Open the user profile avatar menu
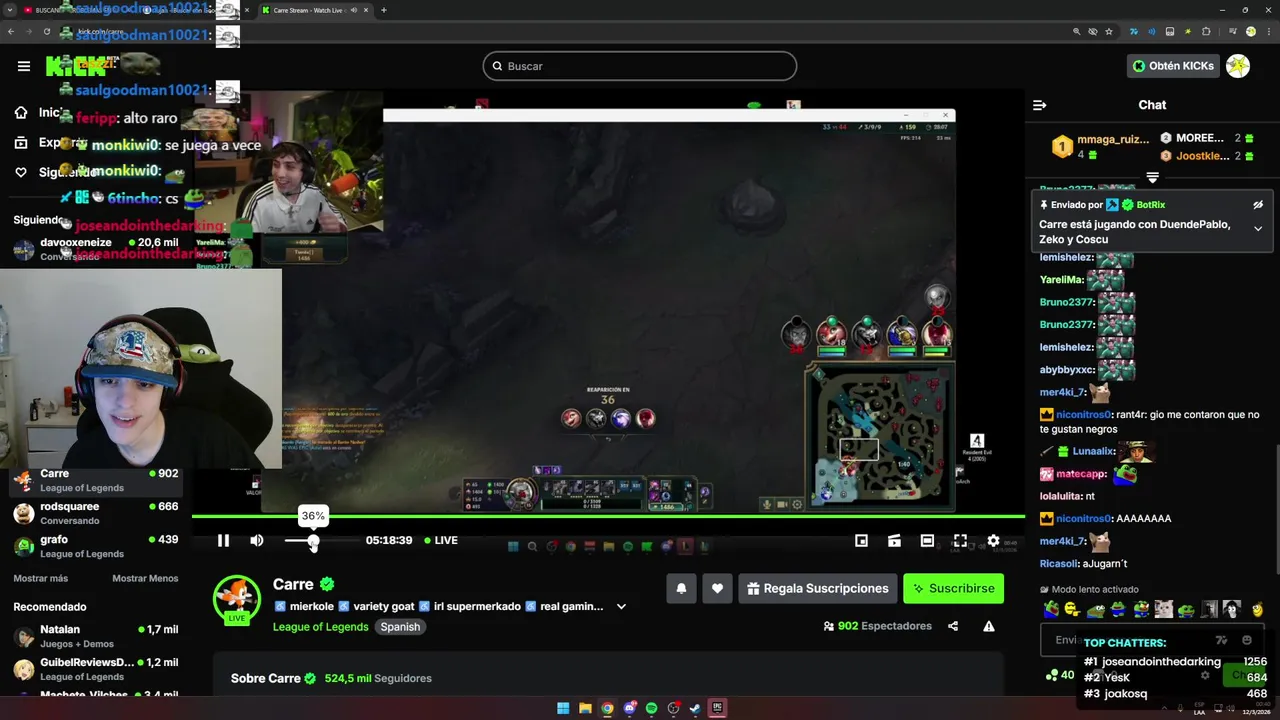Viewport: 1280px width, 720px height. click(1238, 66)
